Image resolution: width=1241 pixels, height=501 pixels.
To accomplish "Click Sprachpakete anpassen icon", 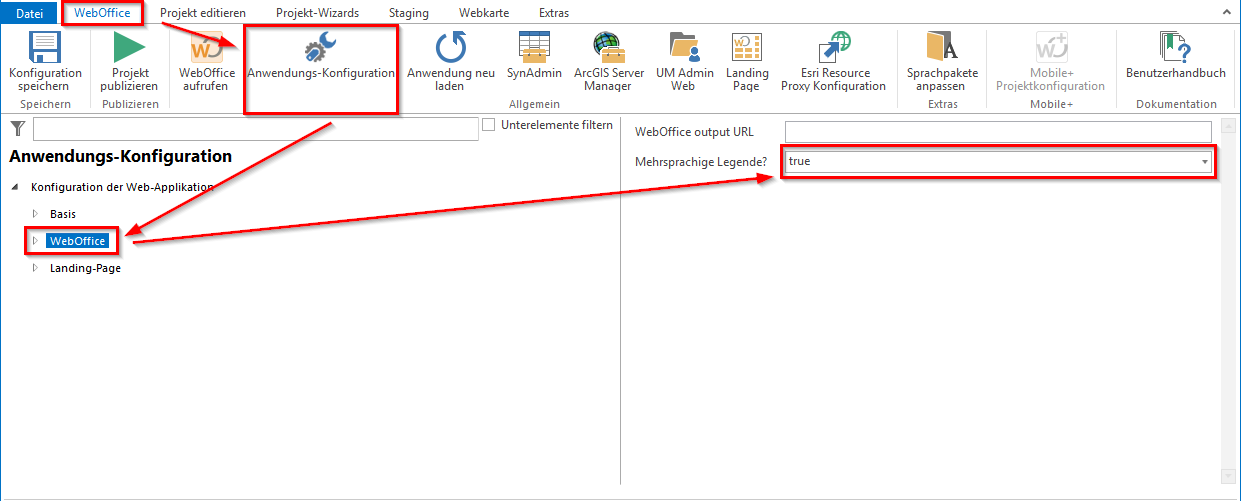I will (x=942, y=47).
